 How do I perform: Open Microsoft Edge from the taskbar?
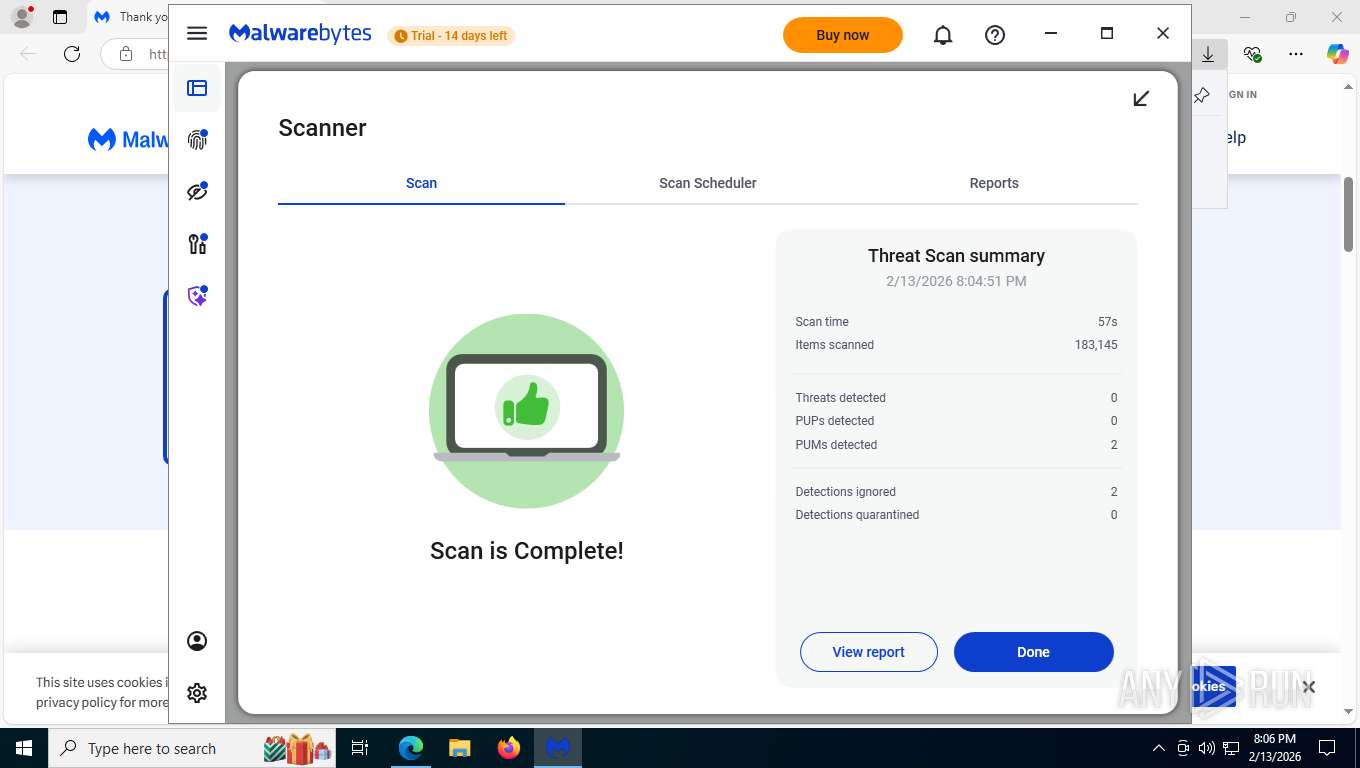tap(411, 748)
